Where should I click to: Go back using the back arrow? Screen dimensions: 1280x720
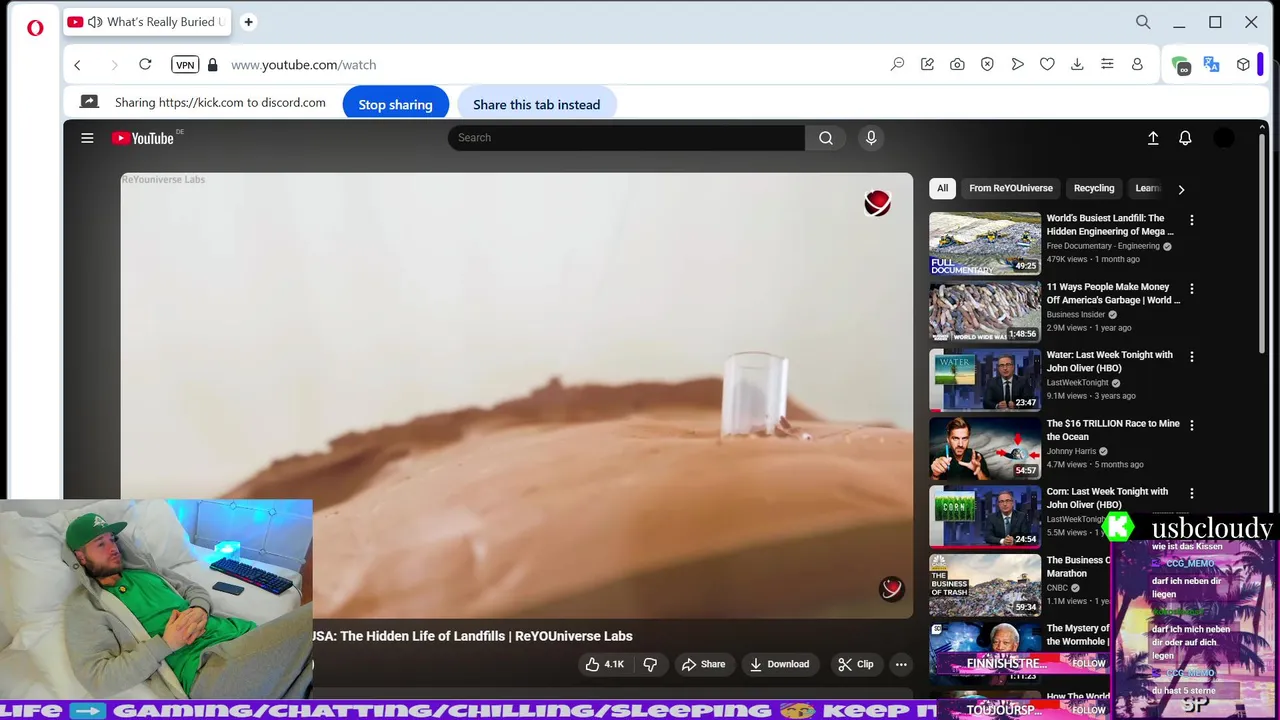pos(77,65)
